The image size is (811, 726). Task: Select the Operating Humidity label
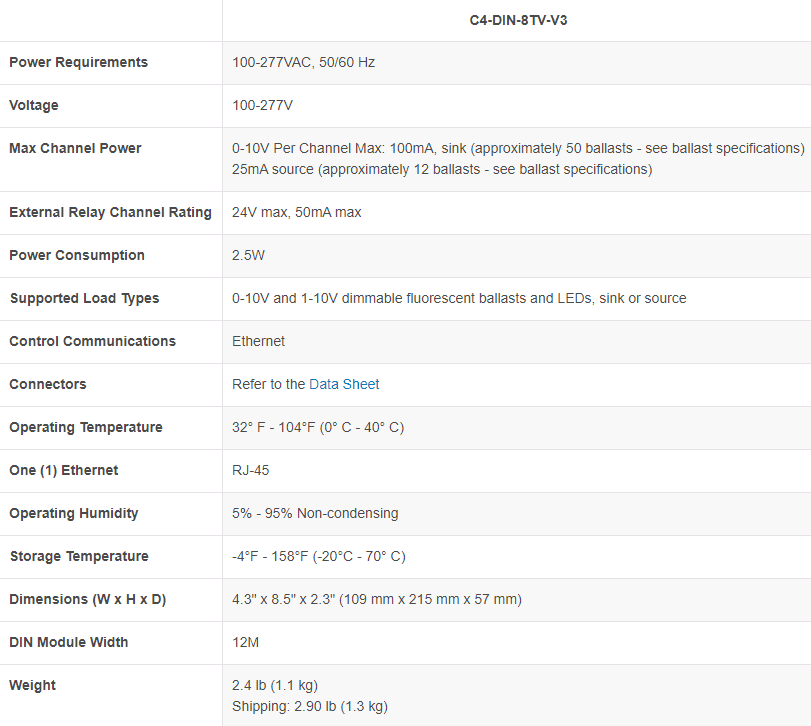[74, 513]
